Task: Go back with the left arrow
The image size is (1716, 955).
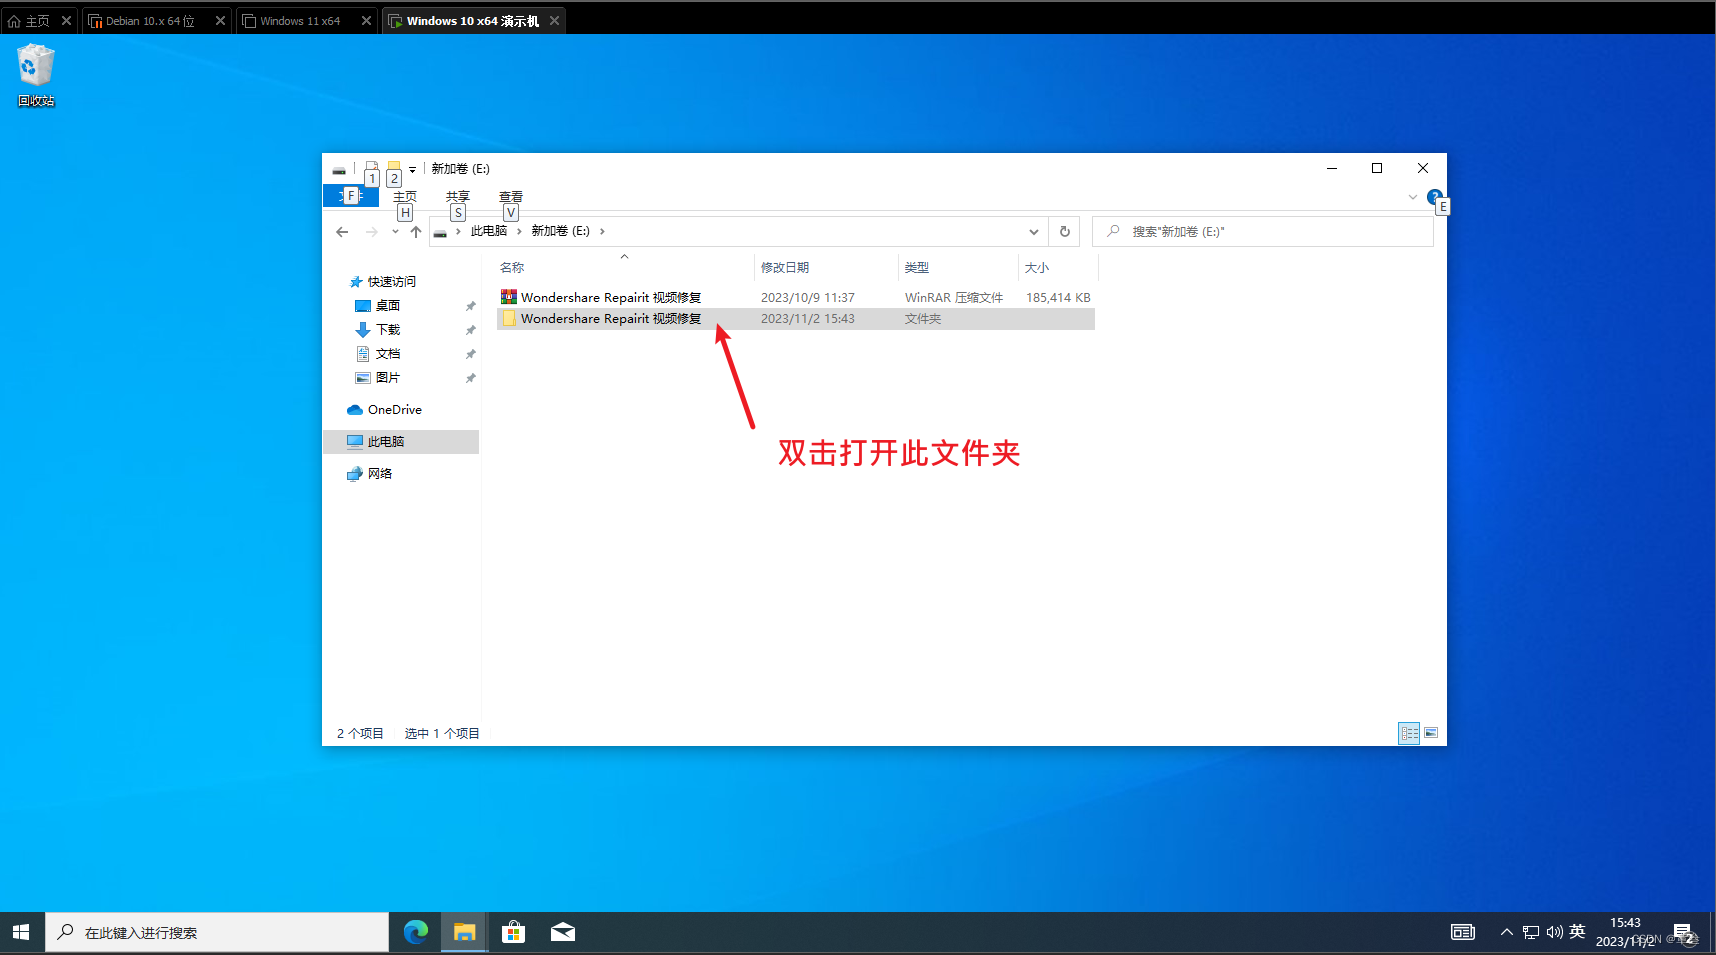Action: coord(342,232)
